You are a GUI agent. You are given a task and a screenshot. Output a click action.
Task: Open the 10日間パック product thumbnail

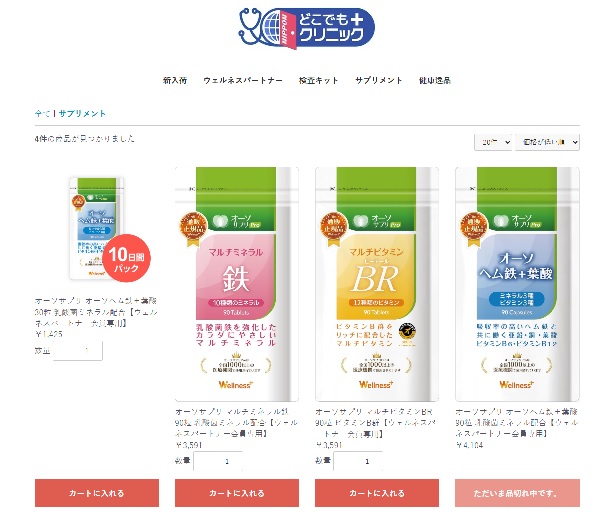coord(97,229)
